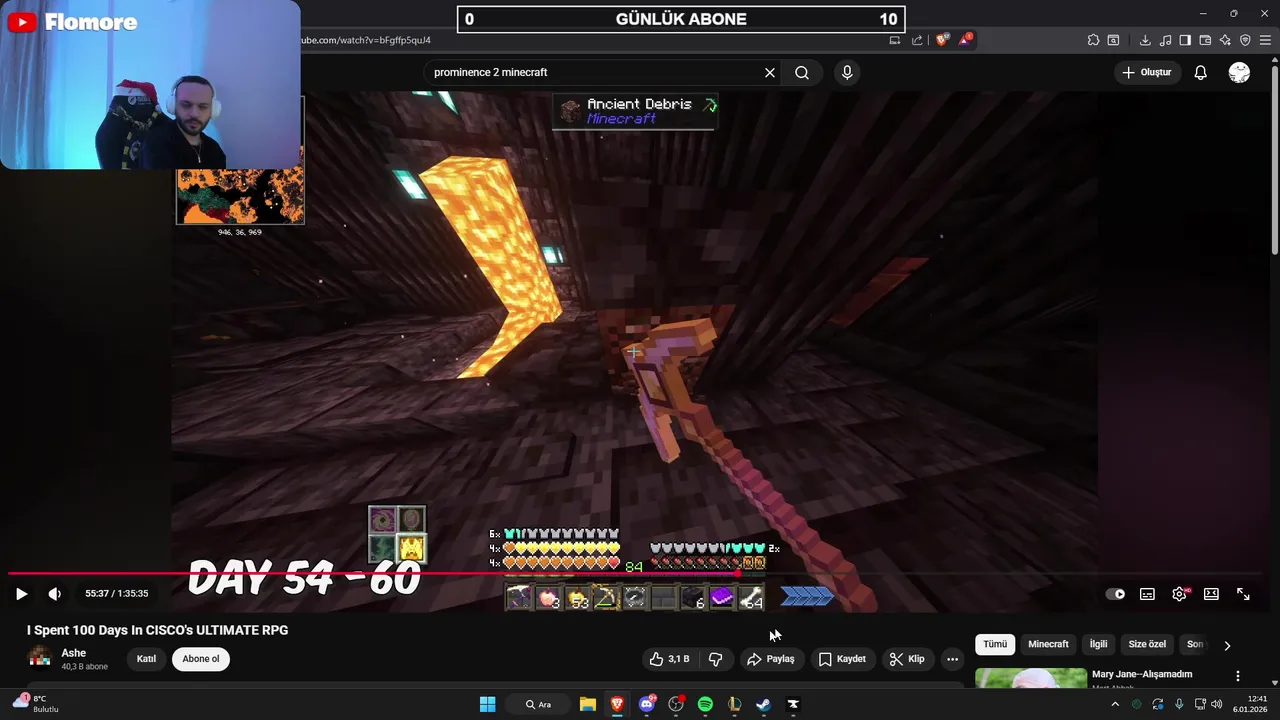1280x720 pixels.
Task: Enter fullscreen video mode
Action: click(x=1243, y=594)
